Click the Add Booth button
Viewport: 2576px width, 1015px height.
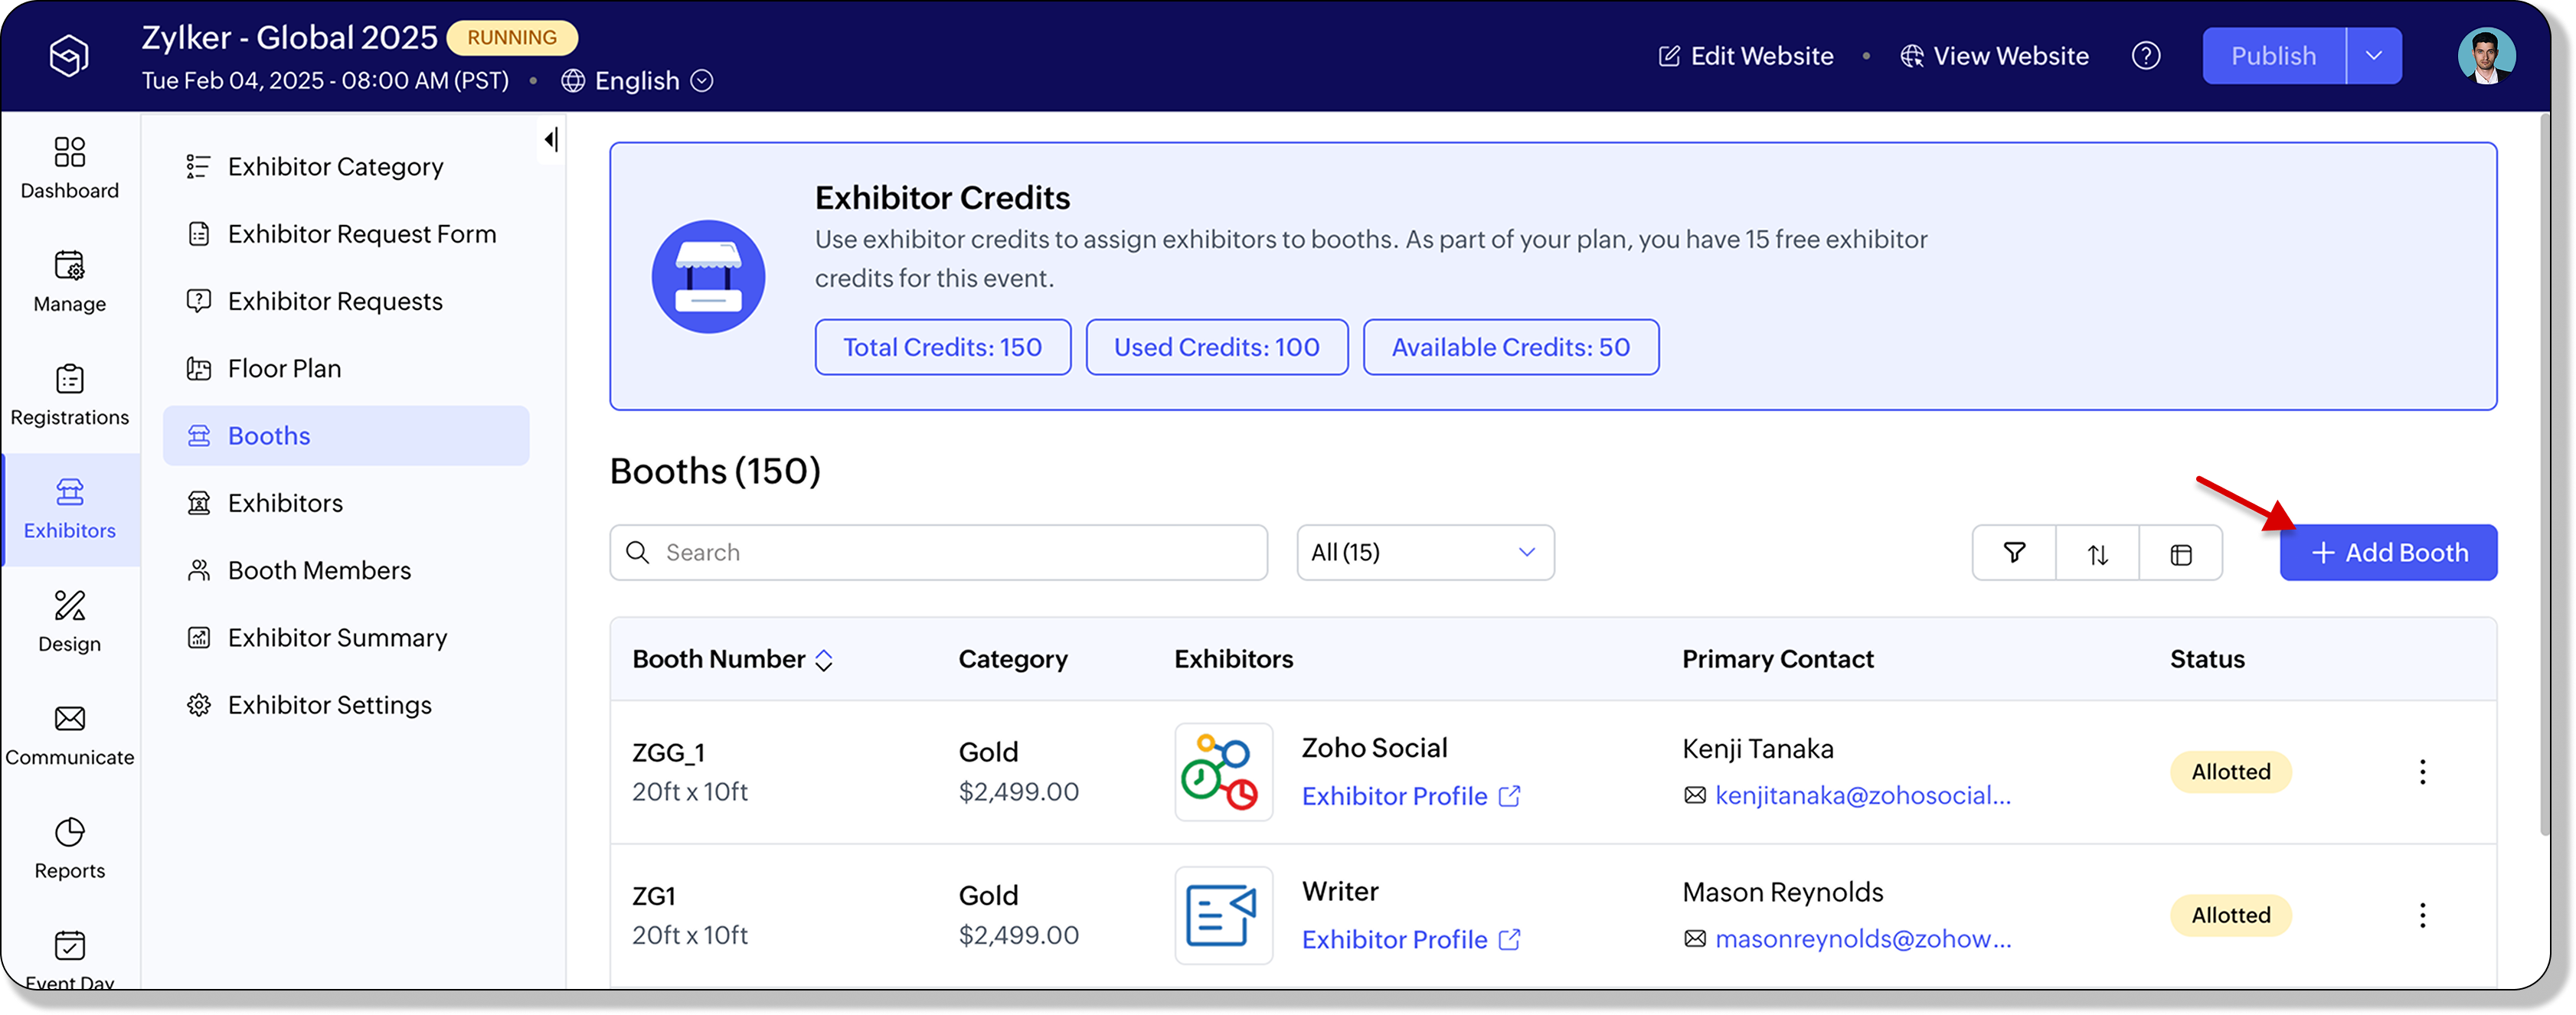tap(2388, 553)
